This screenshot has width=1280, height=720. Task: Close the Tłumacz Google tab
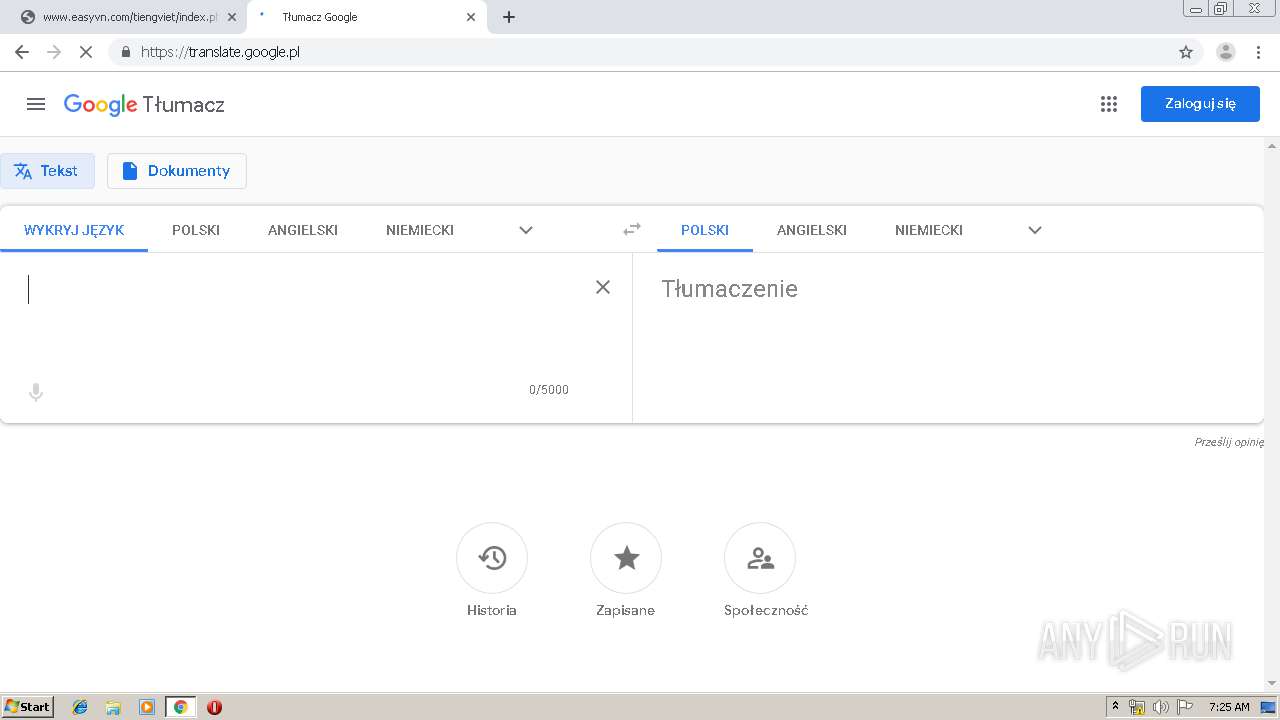click(471, 17)
